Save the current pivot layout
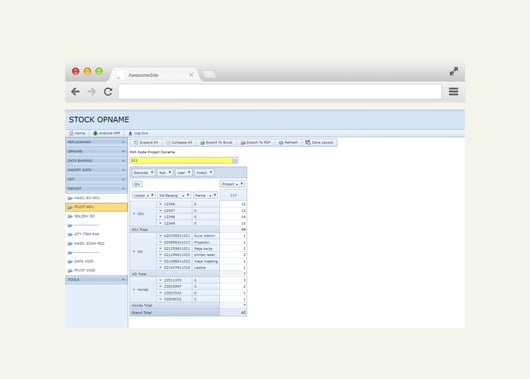 click(x=320, y=142)
